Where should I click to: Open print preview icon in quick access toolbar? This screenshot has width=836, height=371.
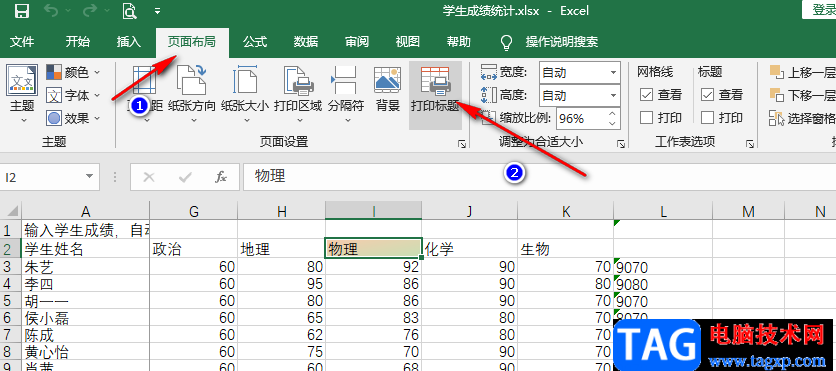[130, 11]
